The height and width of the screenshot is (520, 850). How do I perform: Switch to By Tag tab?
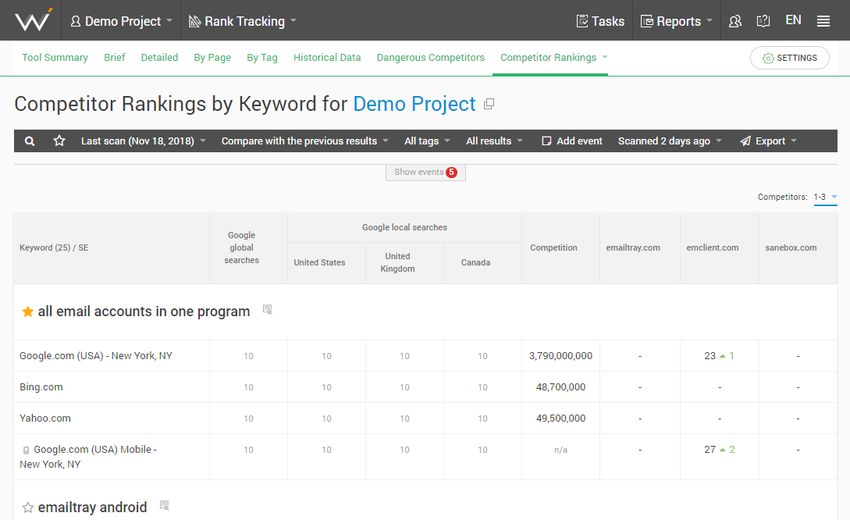262,57
